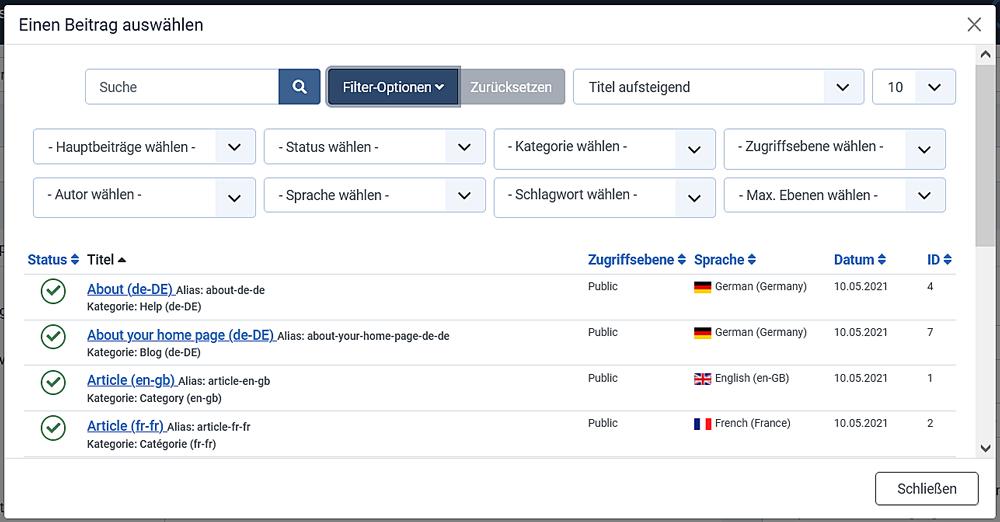The image size is (1000, 522).
Task: Close the dialog with the X icon
Action: (974, 25)
